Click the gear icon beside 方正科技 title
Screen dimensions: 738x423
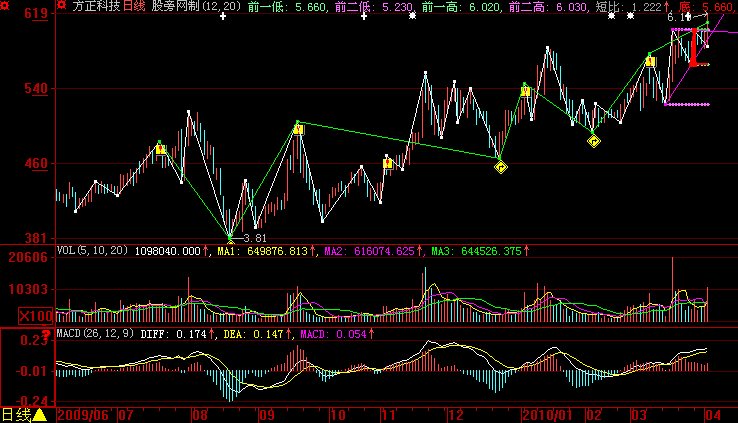(62, 6)
